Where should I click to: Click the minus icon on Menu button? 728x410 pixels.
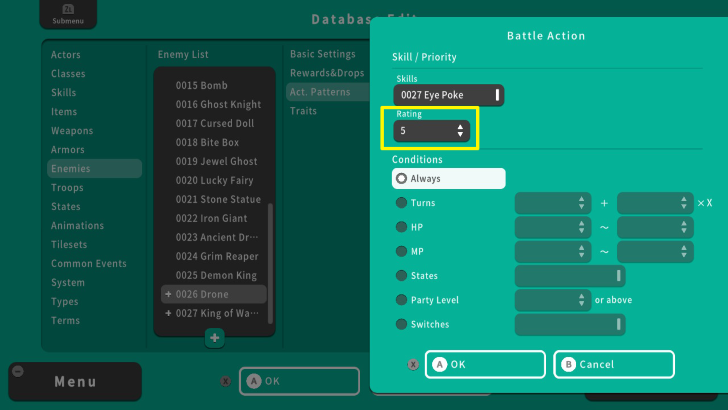[18, 371]
